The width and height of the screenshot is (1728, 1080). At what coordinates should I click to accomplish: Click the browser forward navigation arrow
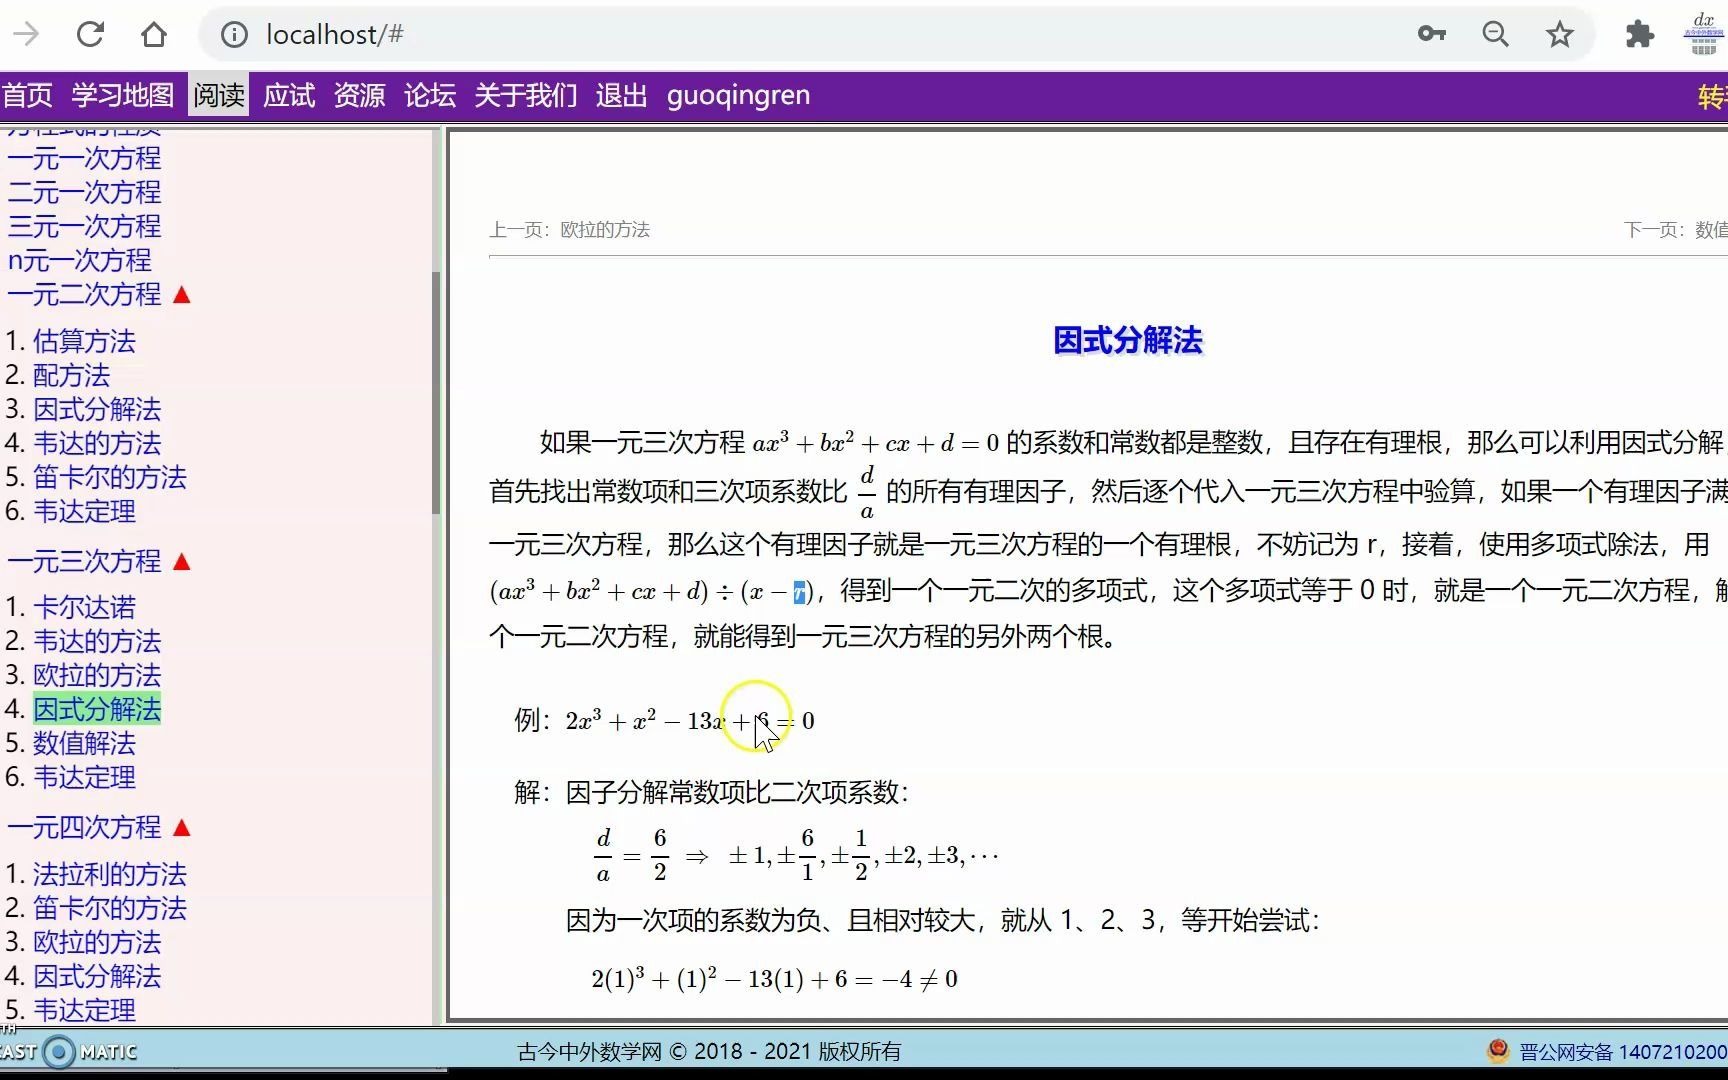(26, 33)
